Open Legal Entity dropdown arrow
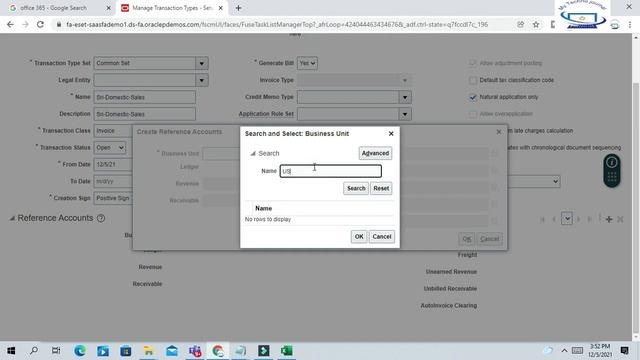 202,80
